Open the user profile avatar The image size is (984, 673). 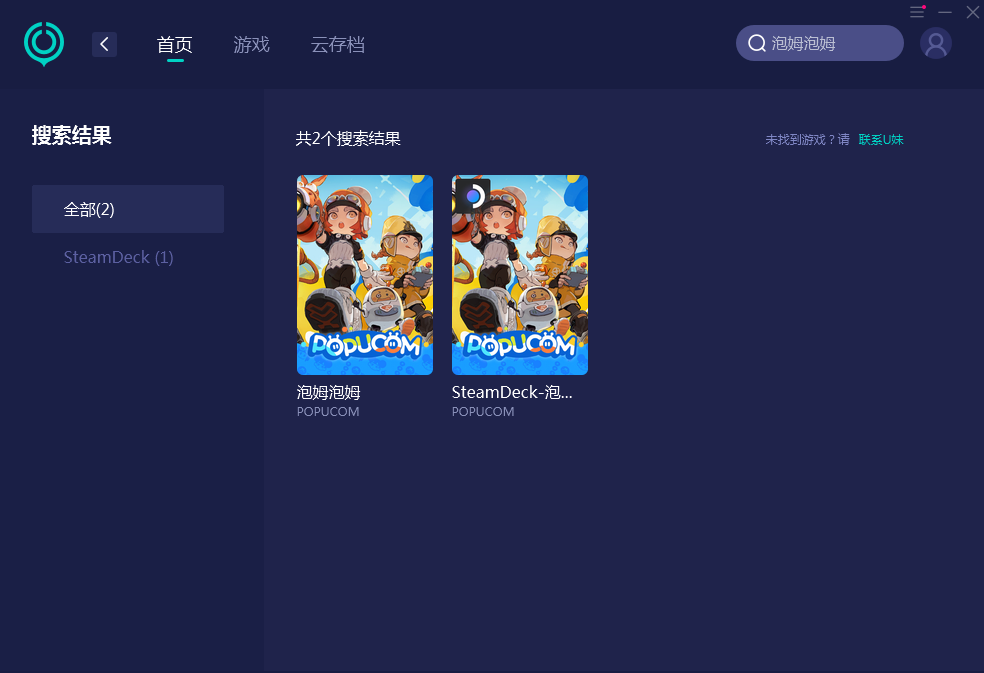point(936,43)
